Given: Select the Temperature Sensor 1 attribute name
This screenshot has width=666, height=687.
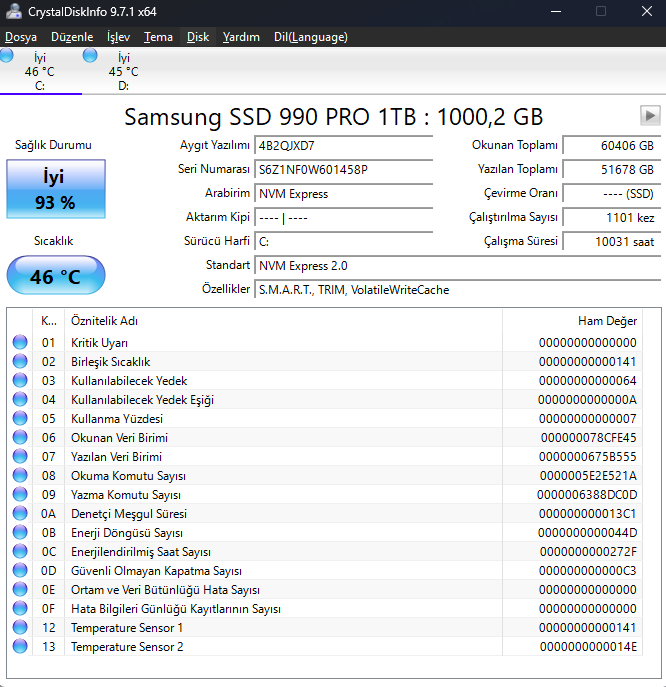Looking at the screenshot, I should tap(127, 628).
